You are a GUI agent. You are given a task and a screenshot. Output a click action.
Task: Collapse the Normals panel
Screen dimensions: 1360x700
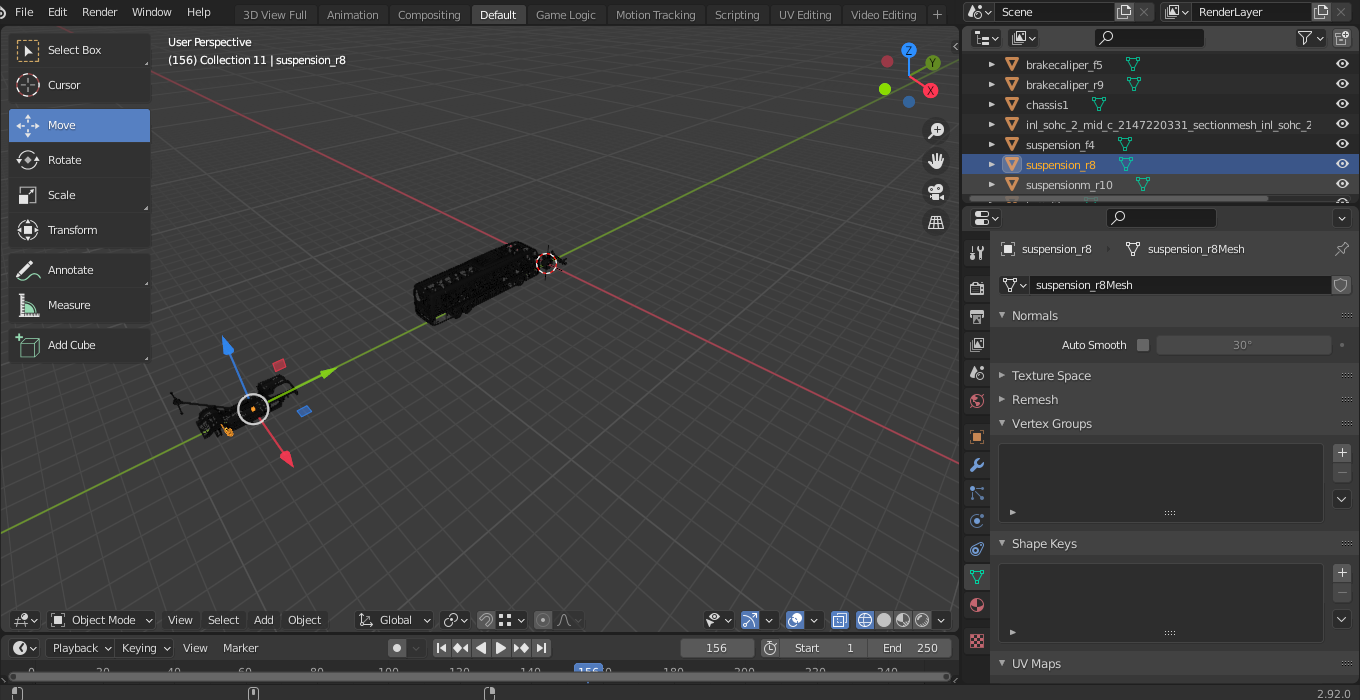[x=1003, y=315]
